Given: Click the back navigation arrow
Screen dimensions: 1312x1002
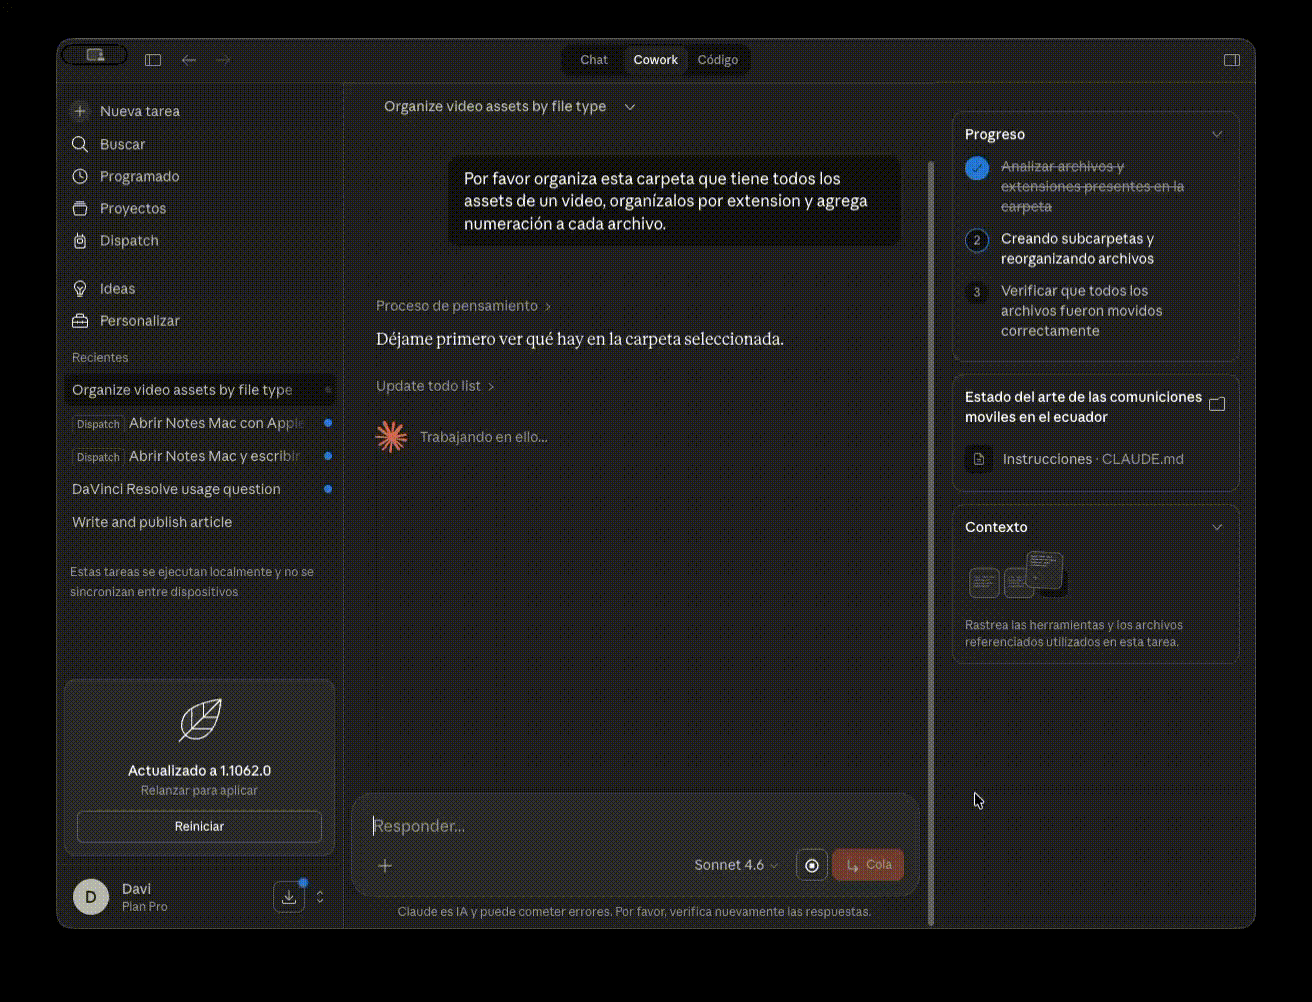Looking at the screenshot, I should 189,60.
